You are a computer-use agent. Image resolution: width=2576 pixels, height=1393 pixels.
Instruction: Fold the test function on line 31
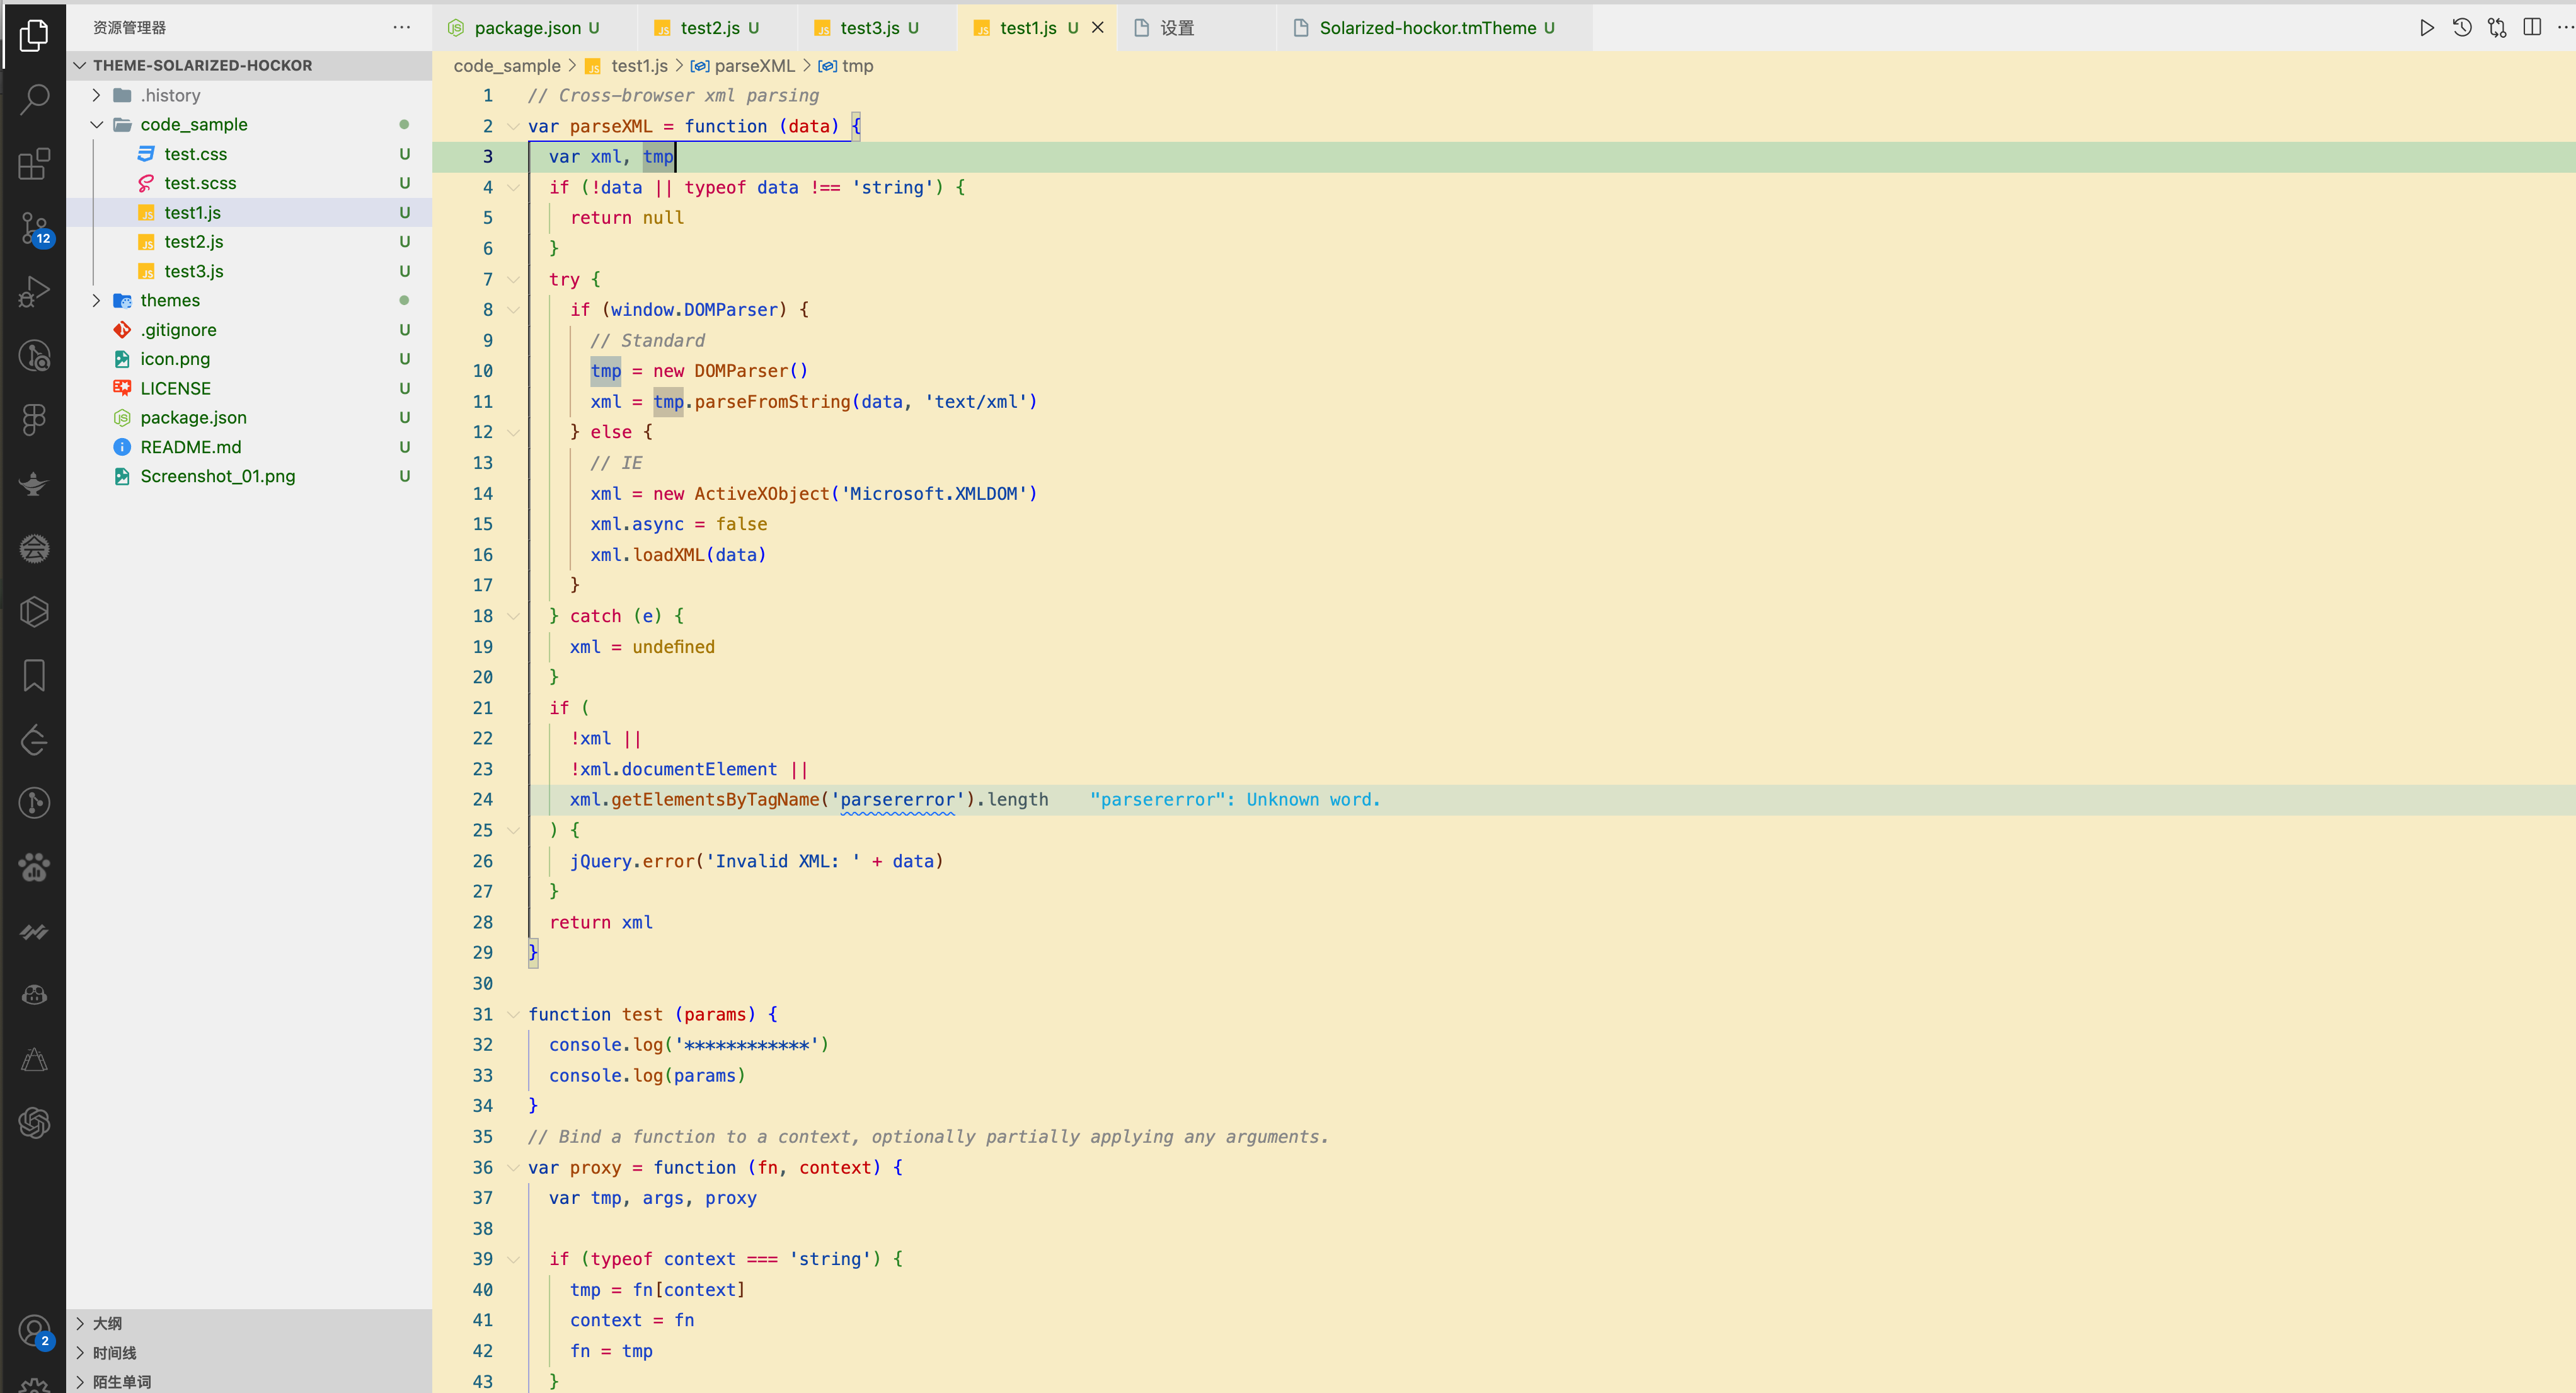pyautogui.click(x=513, y=1015)
